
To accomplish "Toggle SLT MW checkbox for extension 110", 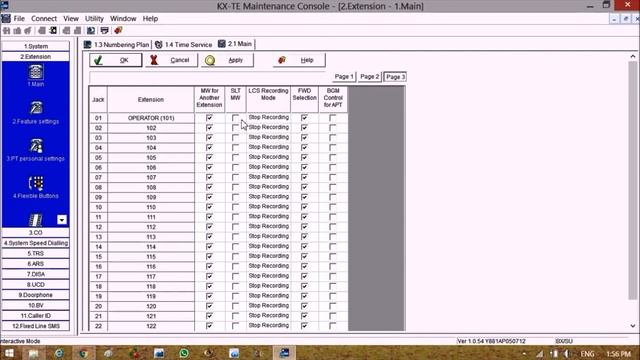I will point(235,207).
